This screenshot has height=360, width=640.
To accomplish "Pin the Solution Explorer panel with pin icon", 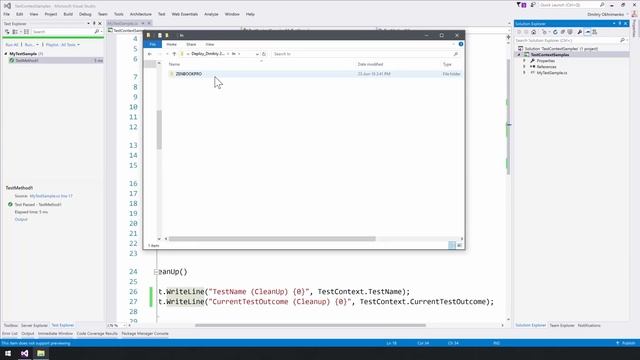I will [x=620, y=24].
